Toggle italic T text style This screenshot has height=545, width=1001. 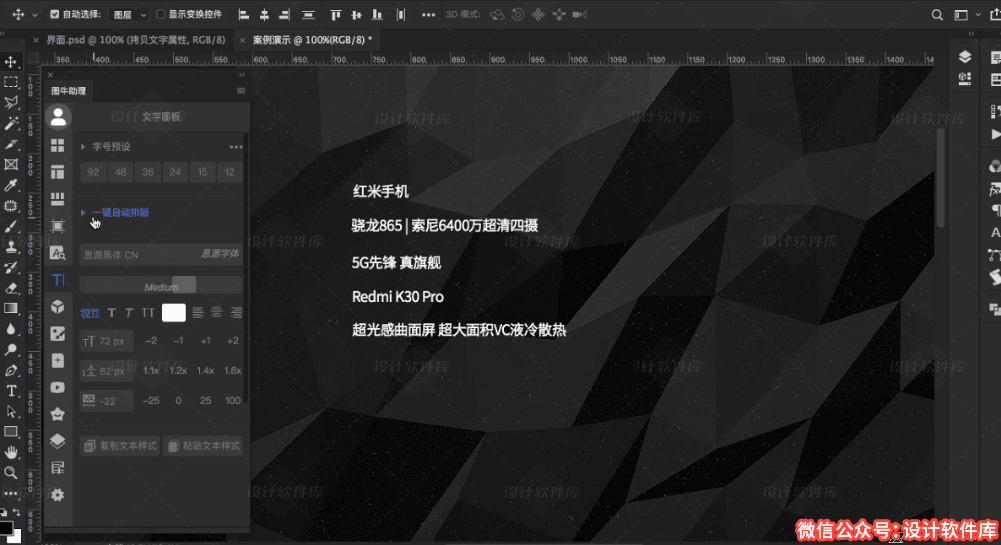[x=130, y=313]
